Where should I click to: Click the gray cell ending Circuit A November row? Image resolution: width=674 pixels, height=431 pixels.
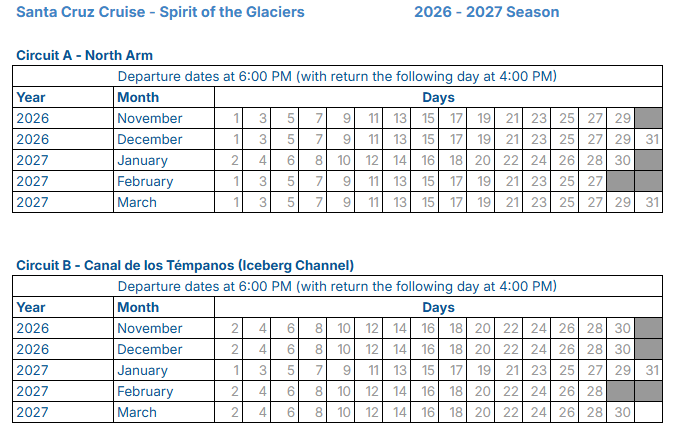[649, 118]
